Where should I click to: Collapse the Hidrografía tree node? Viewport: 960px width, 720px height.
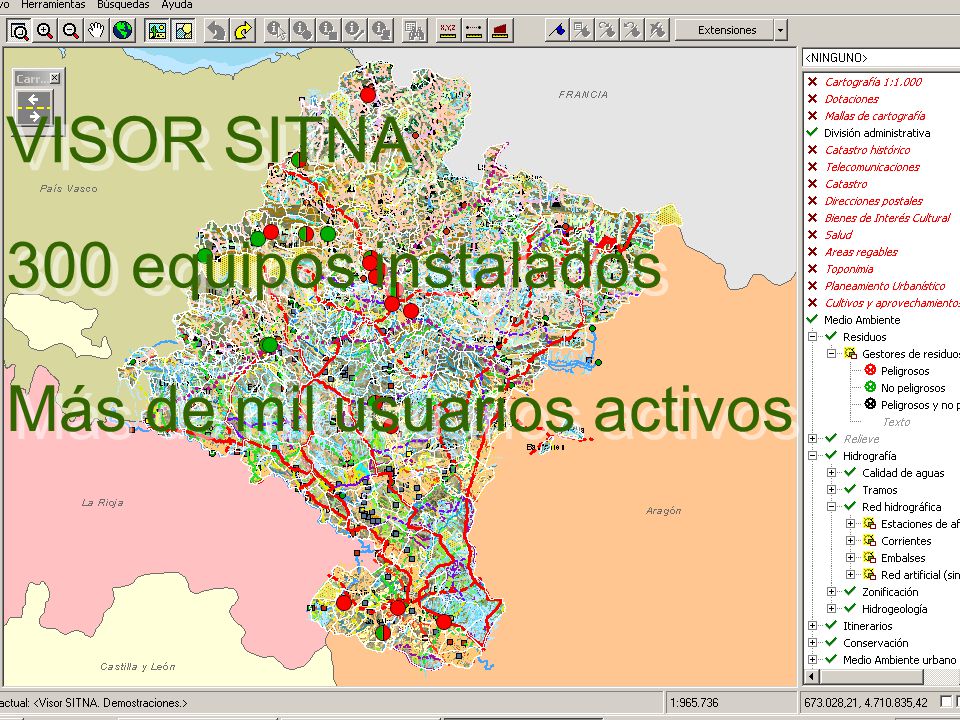coord(812,456)
